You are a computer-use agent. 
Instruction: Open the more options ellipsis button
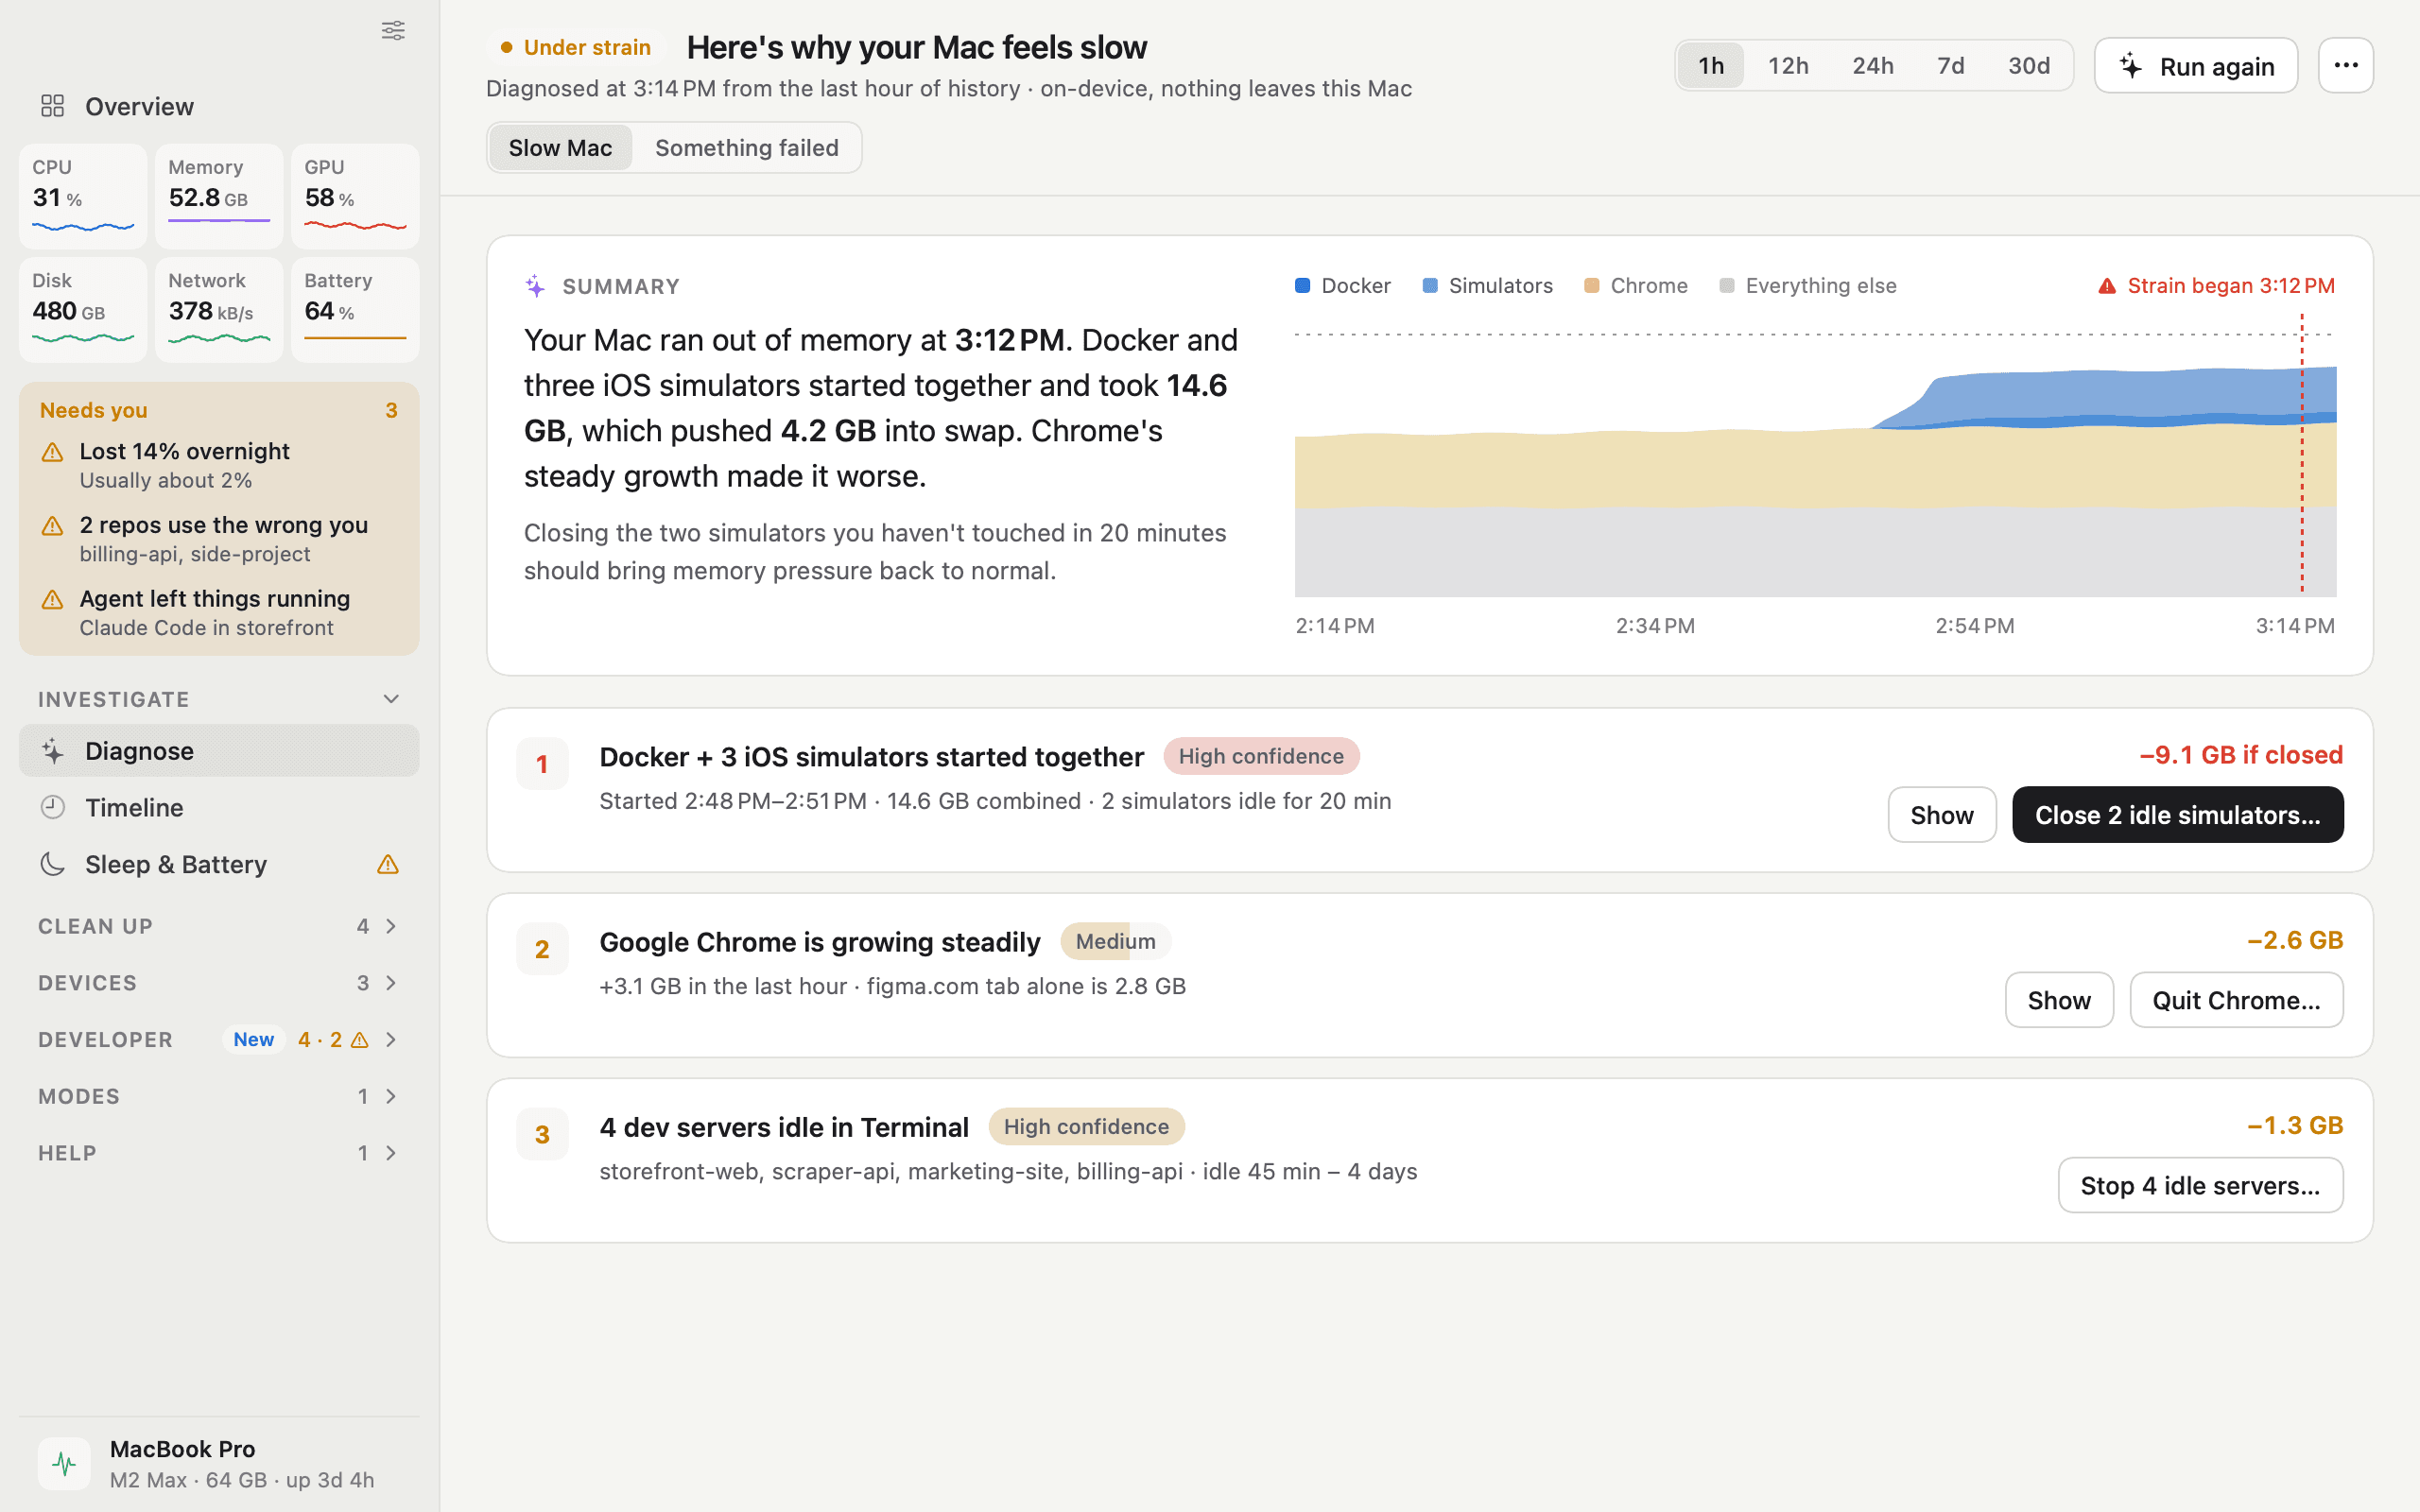click(2346, 66)
